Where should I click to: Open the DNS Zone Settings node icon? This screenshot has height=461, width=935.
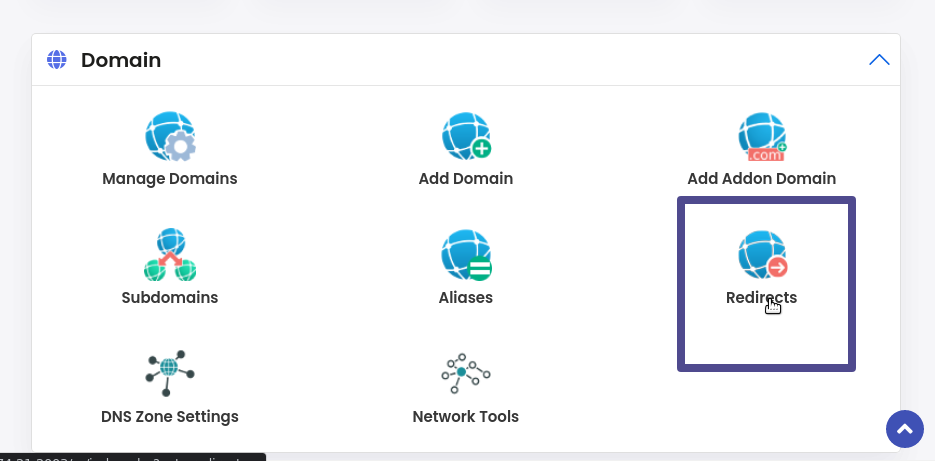pos(170,373)
